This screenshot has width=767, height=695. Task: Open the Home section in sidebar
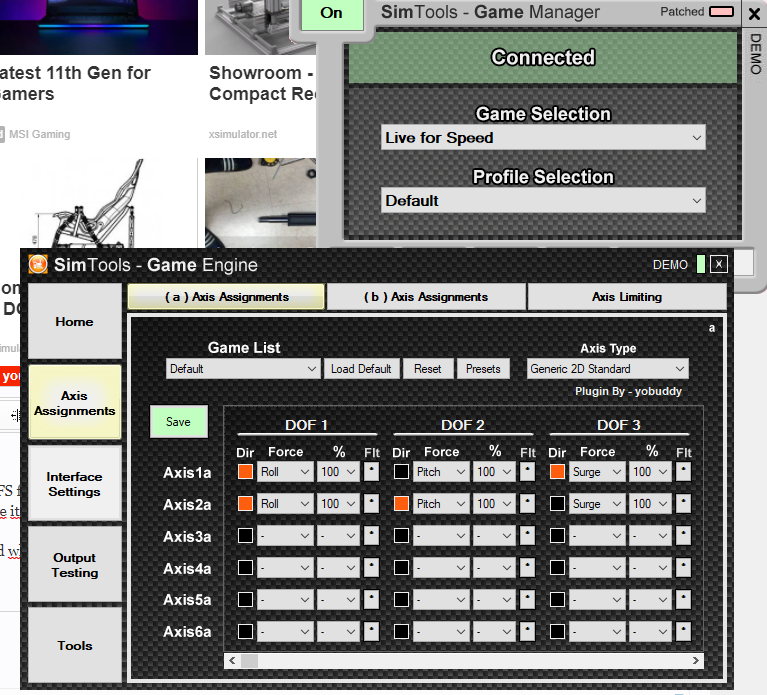pyautogui.click(x=74, y=321)
